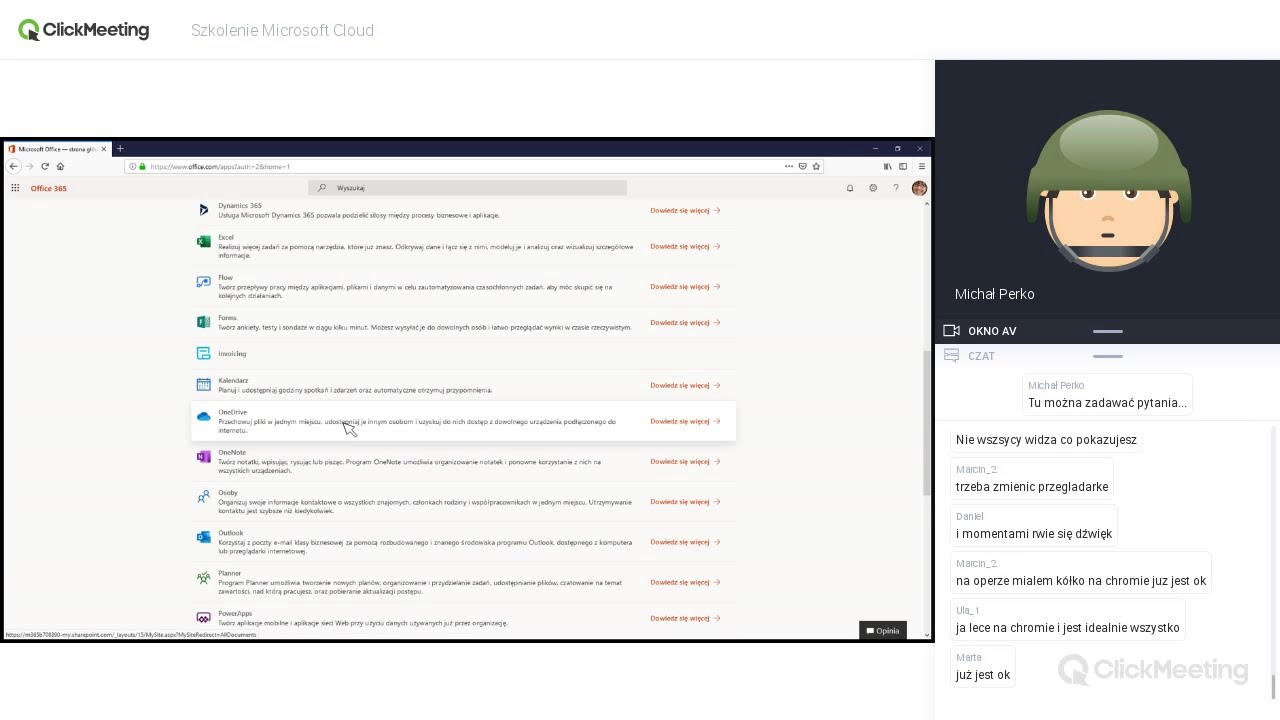
Task: Click Dowiedz się więcej for Excel
Action: [x=685, y=246]
